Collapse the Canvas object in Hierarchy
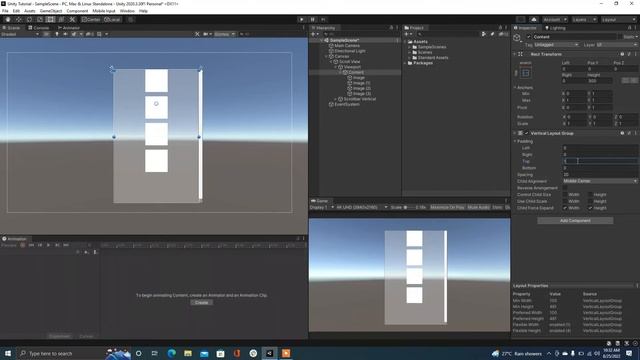 pos(327,56)
